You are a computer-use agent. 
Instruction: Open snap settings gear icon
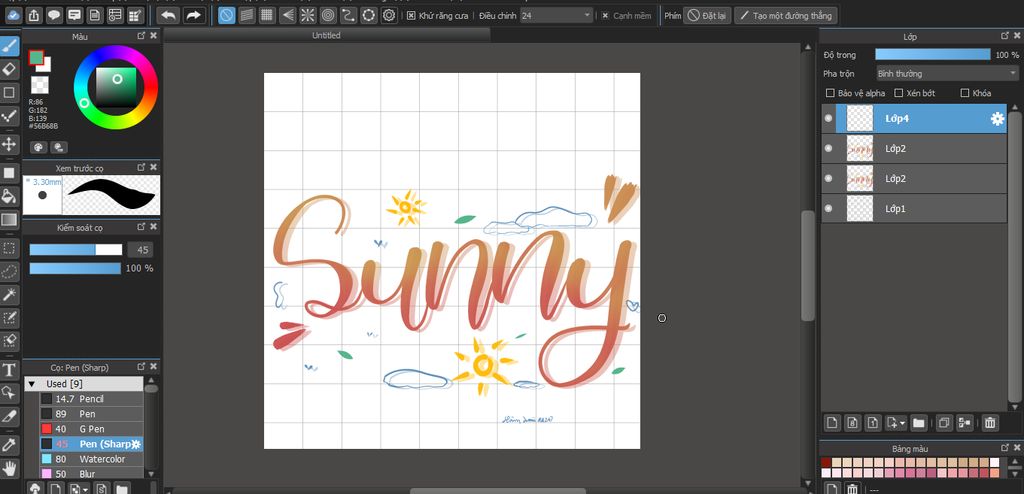[x=389, y=15]
